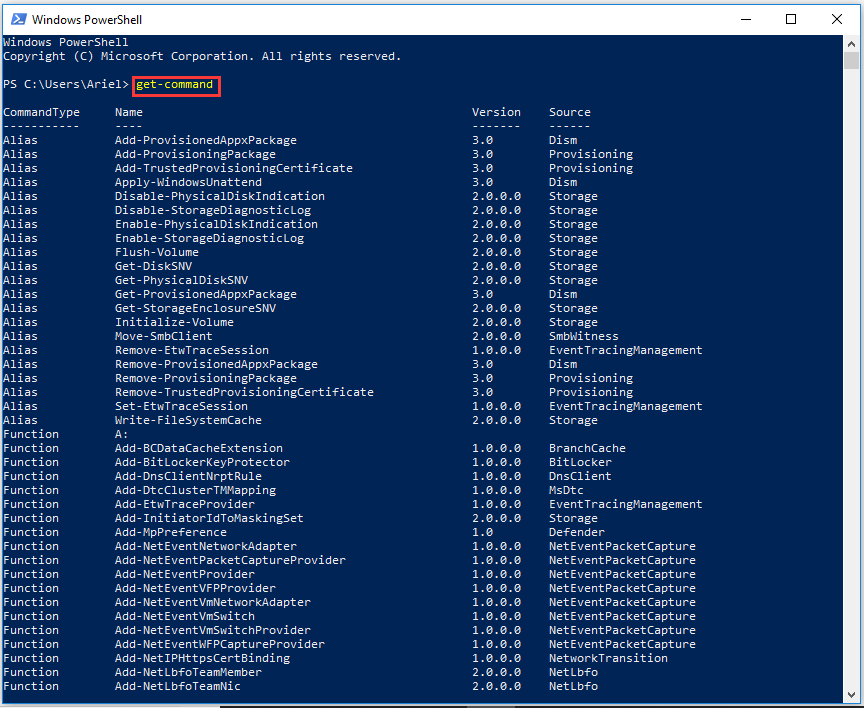Click the Initialize-Volume alias name
This screenshot has width=864, height=708.
[x=174, y=322]
